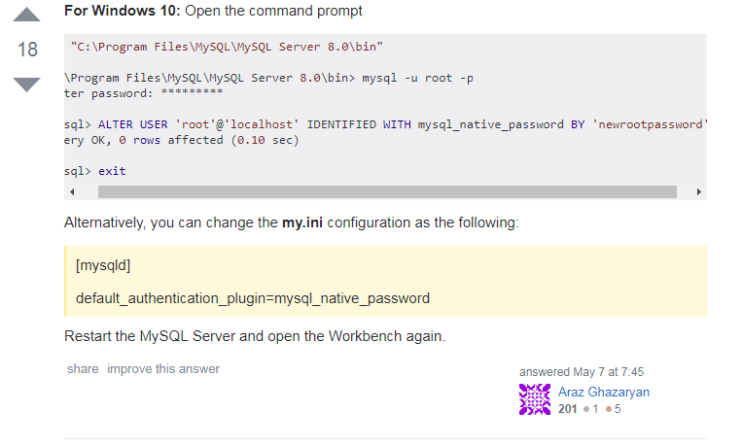Downvote this answer with the down arrow

[x=28, y=84]
